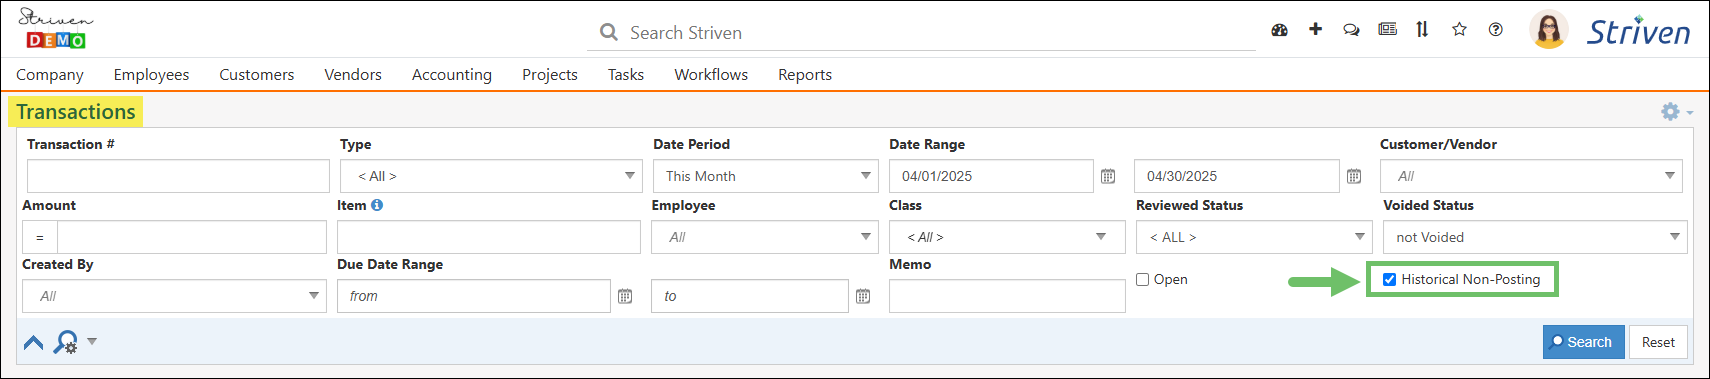The image size is (1710, 379).
Task: Open the Employees menu
Action: tap(151, 74)
